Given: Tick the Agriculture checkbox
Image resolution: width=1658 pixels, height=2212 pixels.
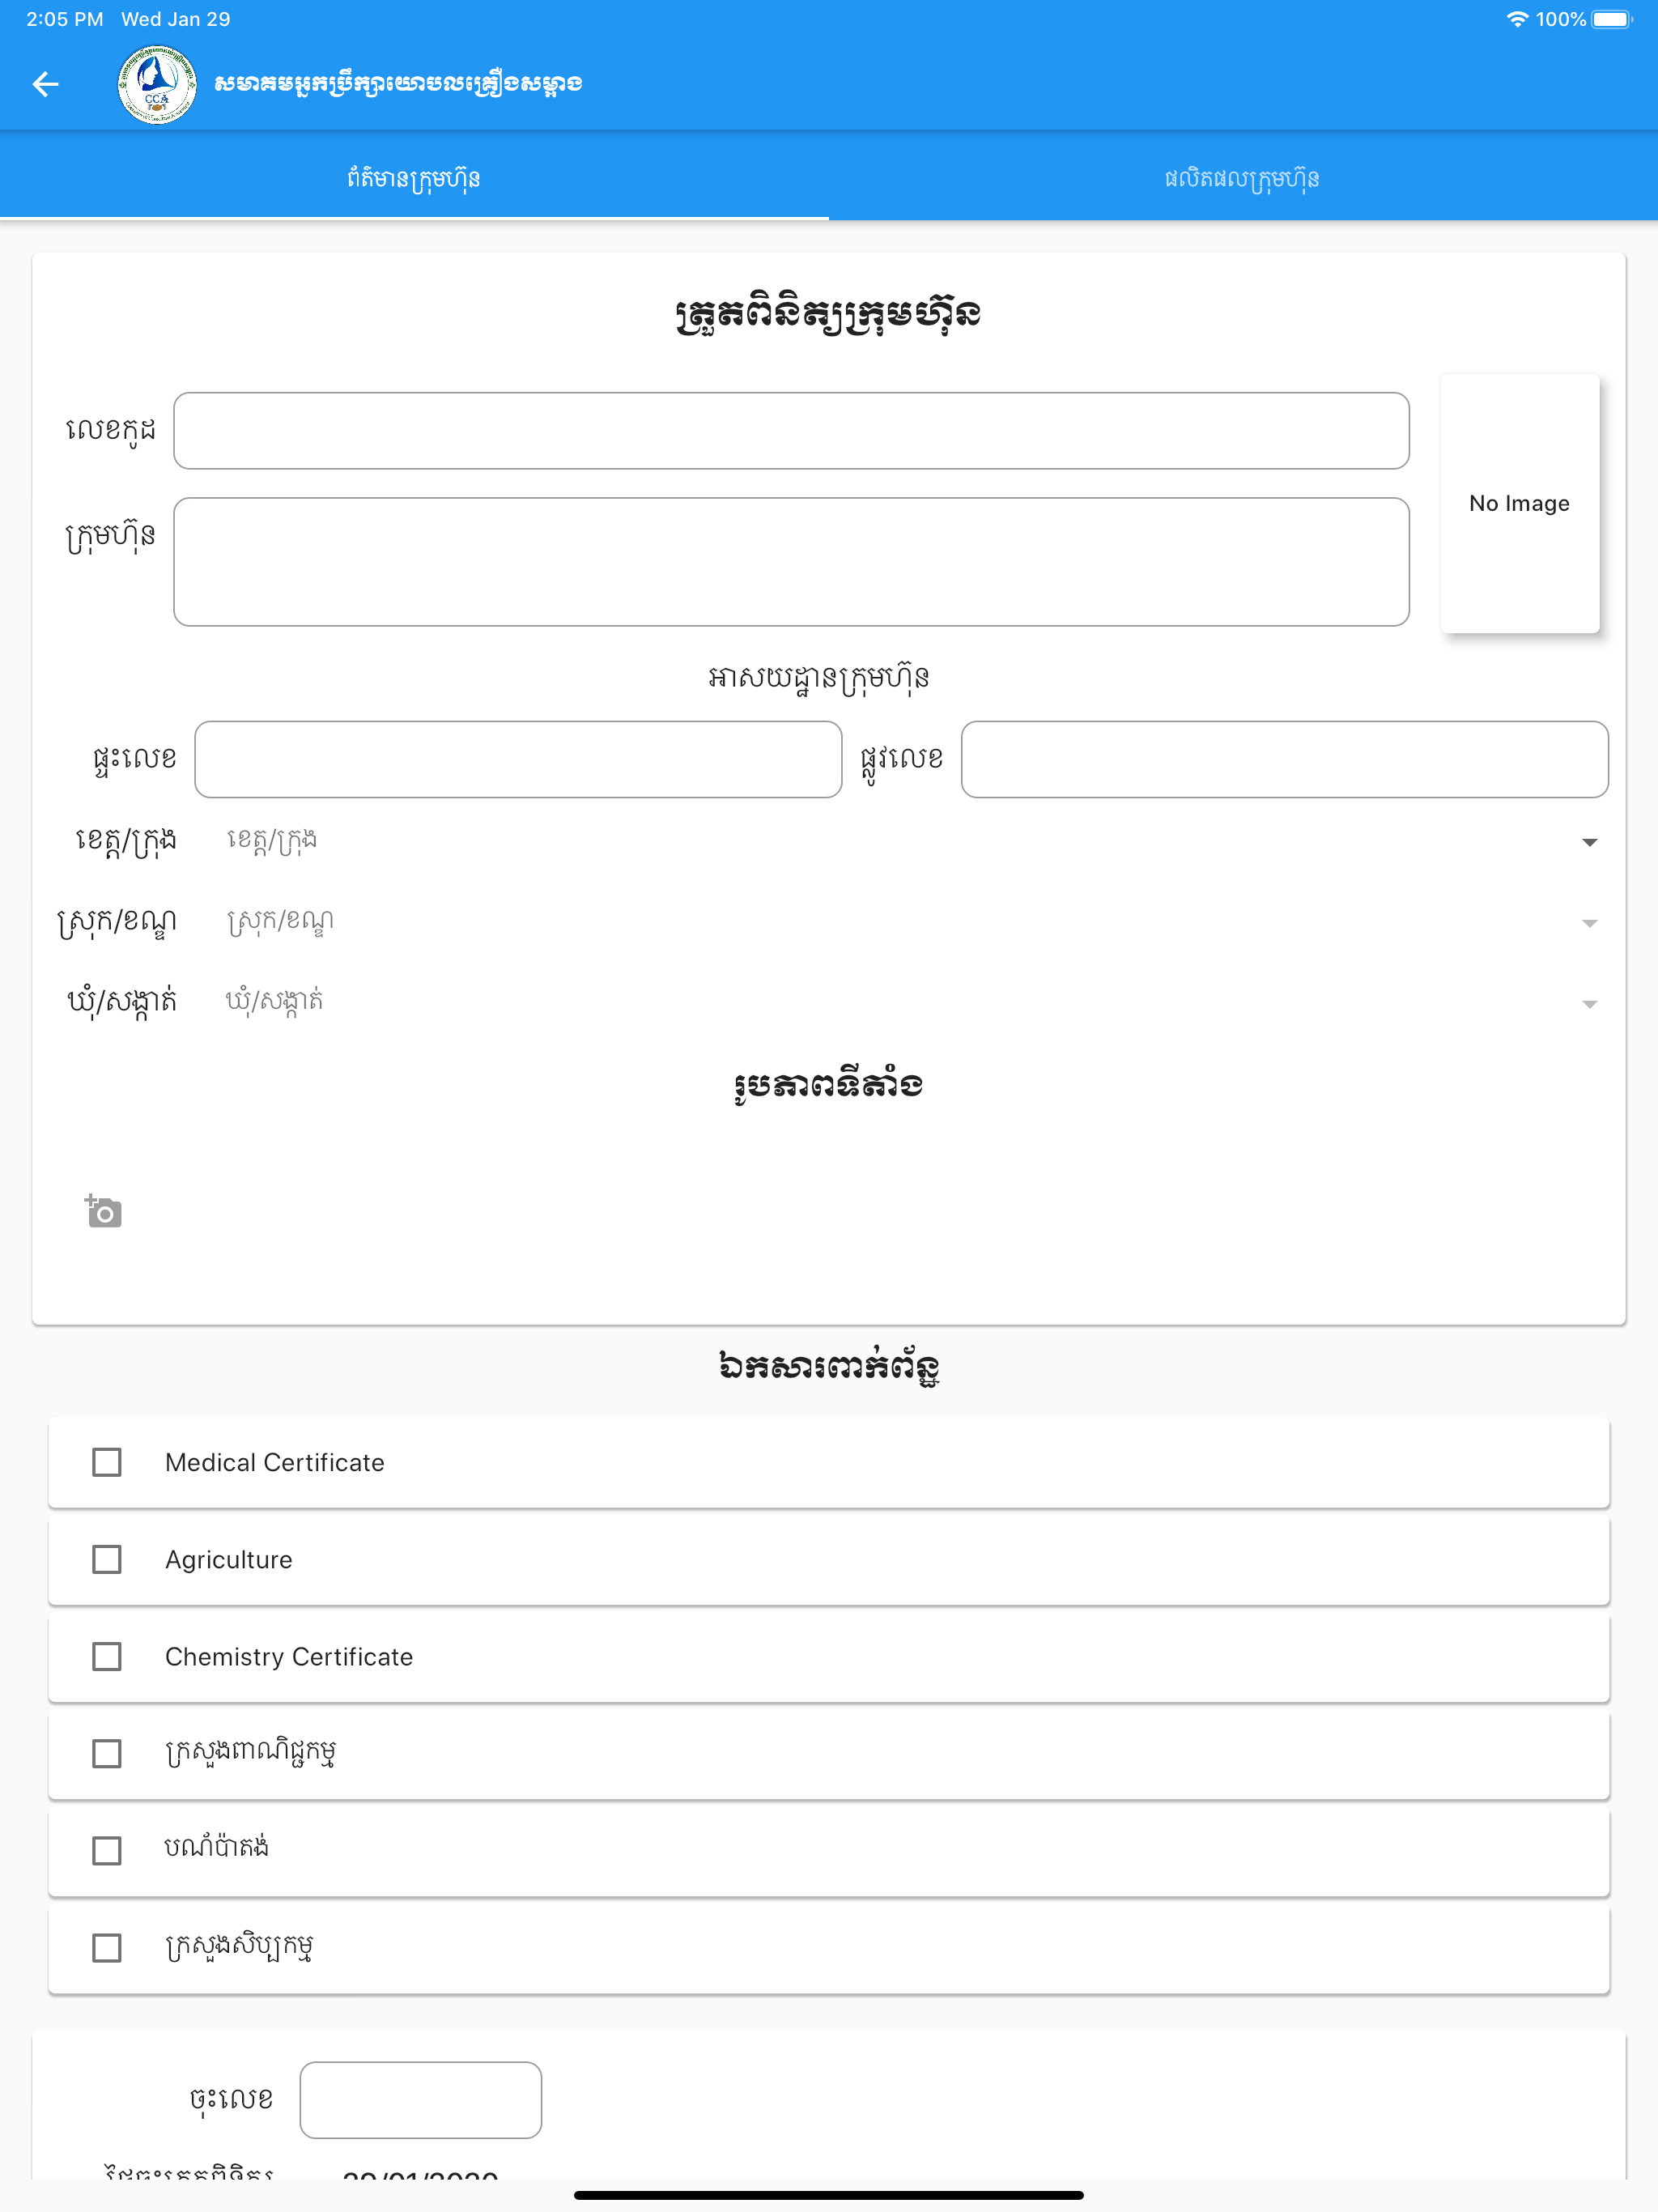Looking at the screenshot, I should [107, 1559].
